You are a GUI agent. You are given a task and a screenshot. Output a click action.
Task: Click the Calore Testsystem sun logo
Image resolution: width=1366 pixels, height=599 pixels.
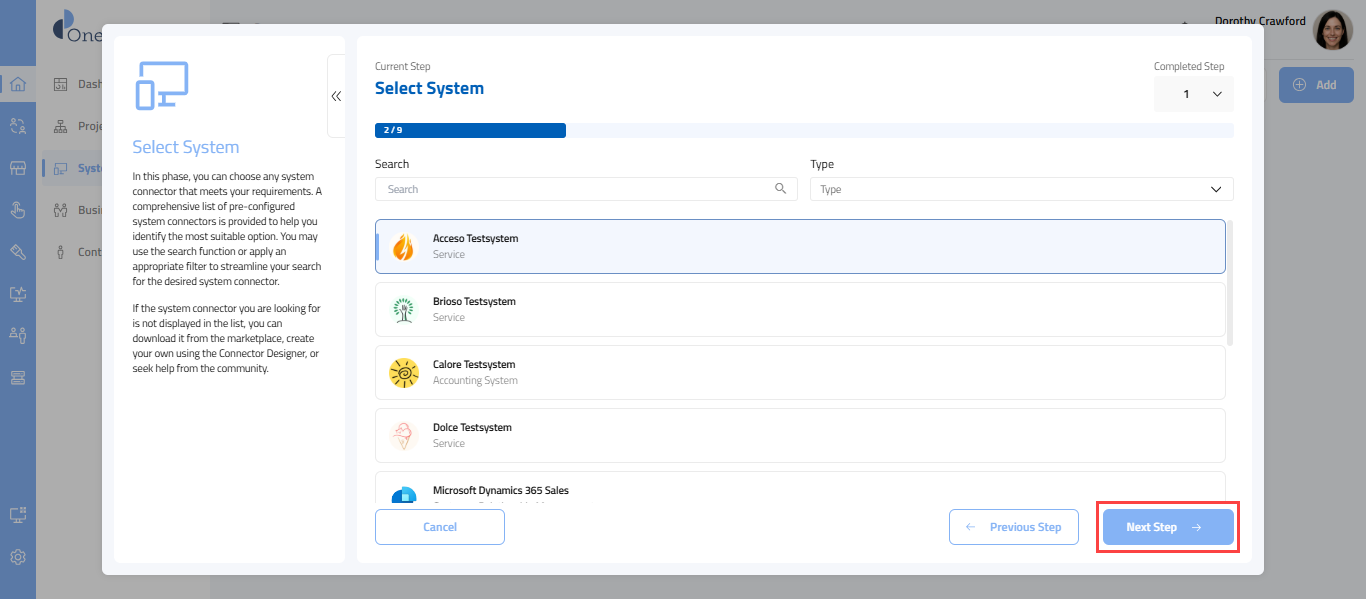[x=403, y=373]
